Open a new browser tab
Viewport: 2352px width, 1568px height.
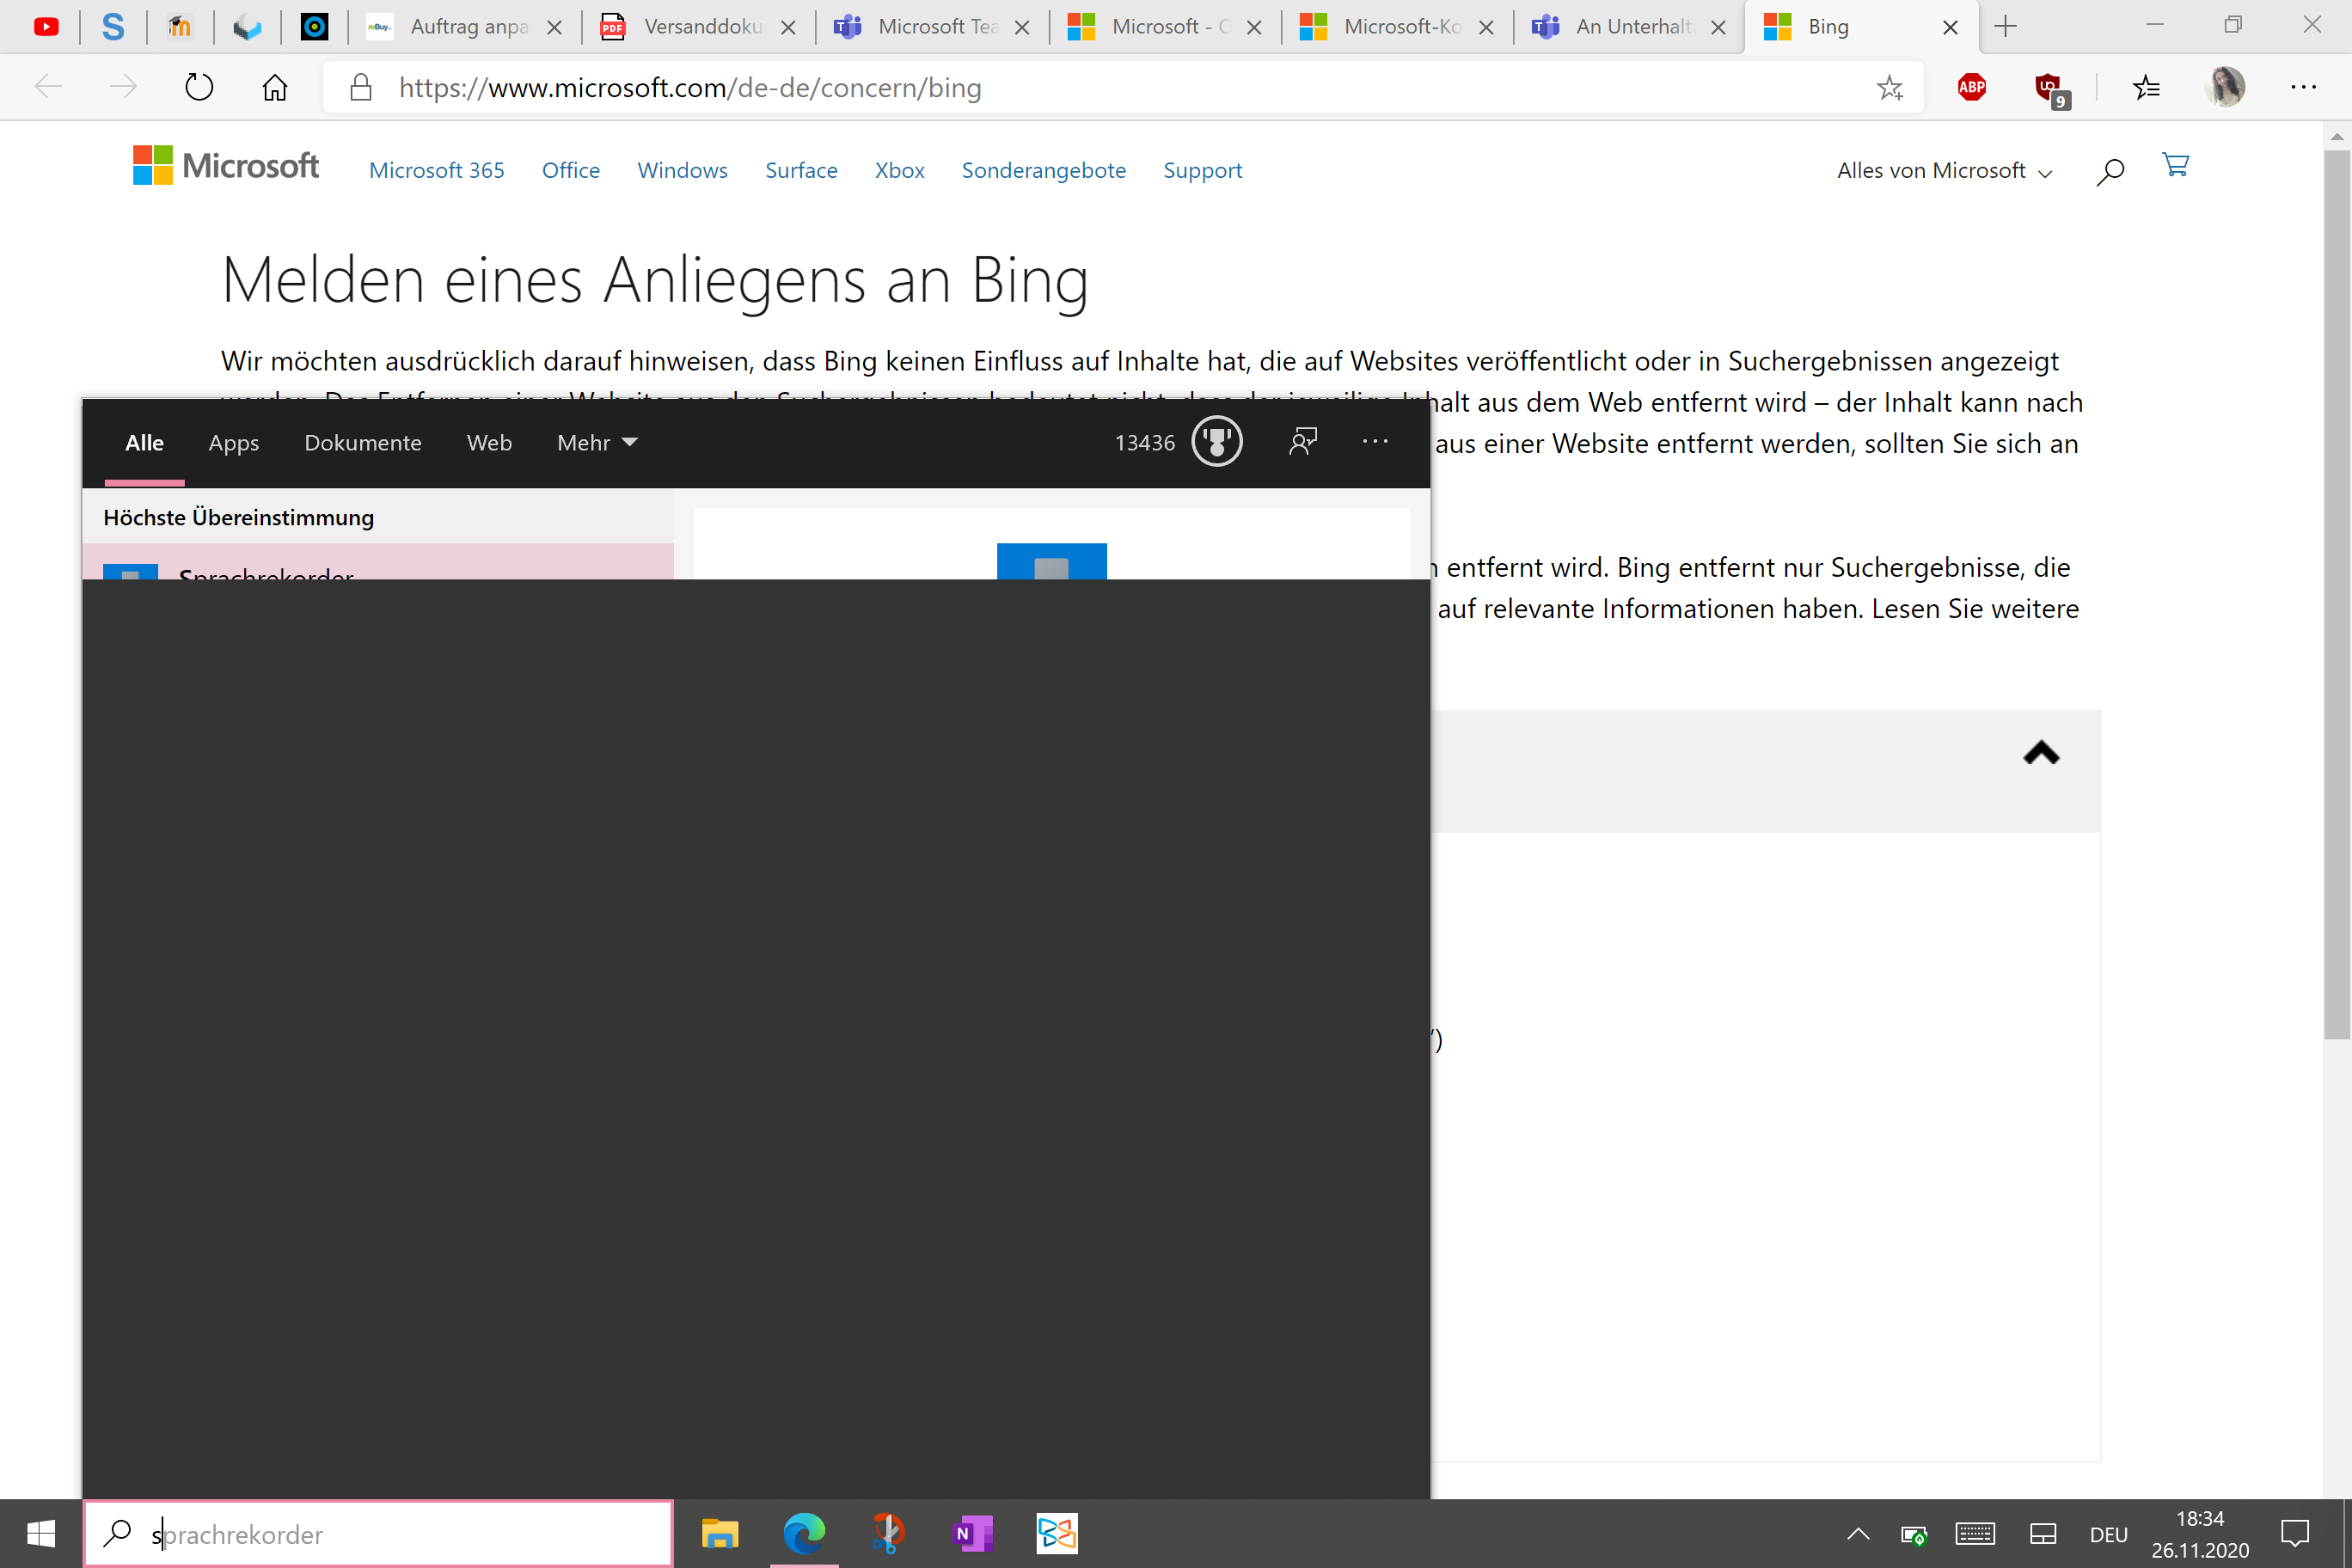(x=2006, y=27)
